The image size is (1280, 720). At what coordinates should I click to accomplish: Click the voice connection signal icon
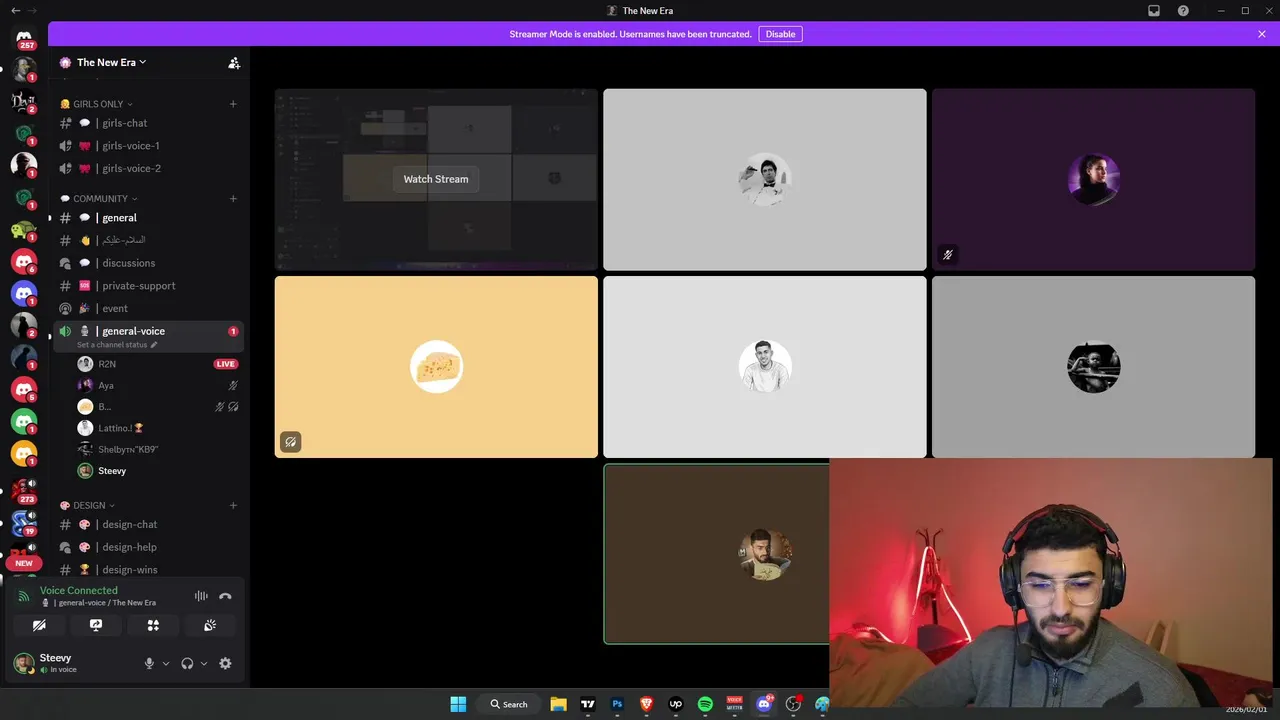pyautogui.click(x=24, y=596)
